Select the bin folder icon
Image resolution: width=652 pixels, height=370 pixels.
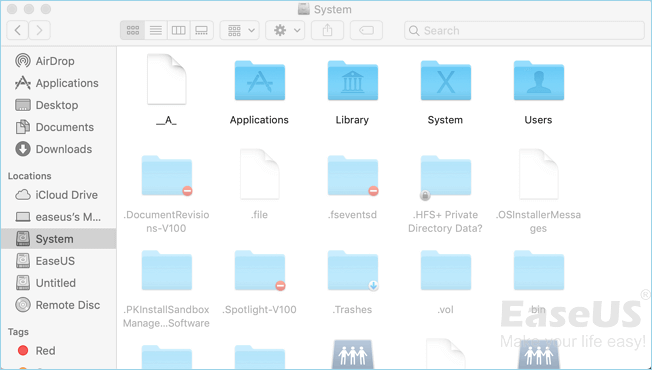coord(539,270)
